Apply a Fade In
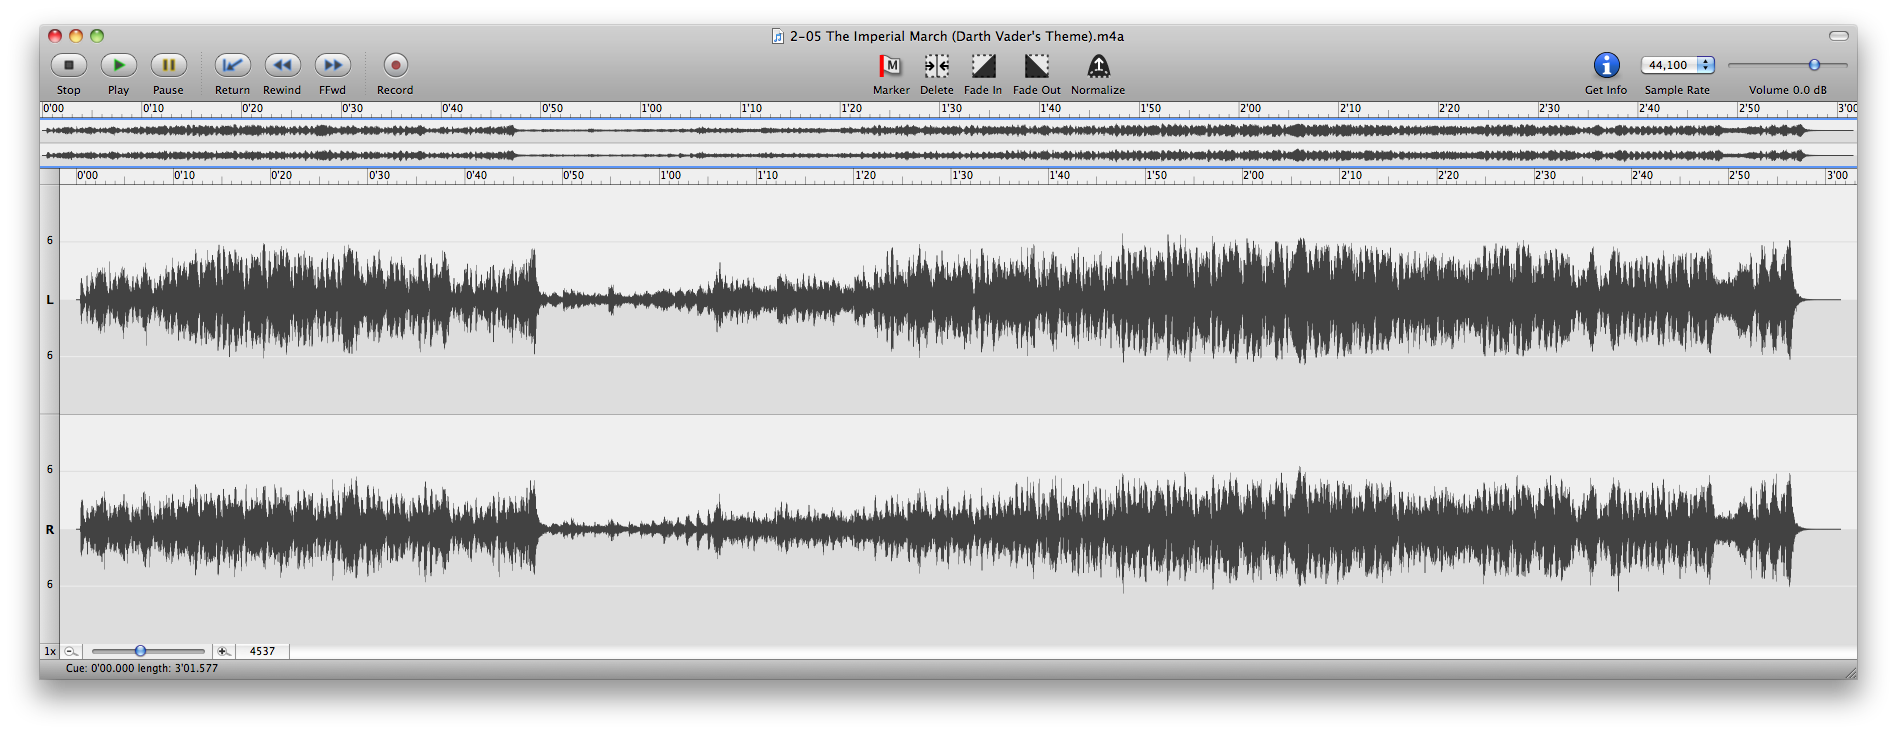The width and height of the screenshot is (1897, 734). click(x=984, y=66)
